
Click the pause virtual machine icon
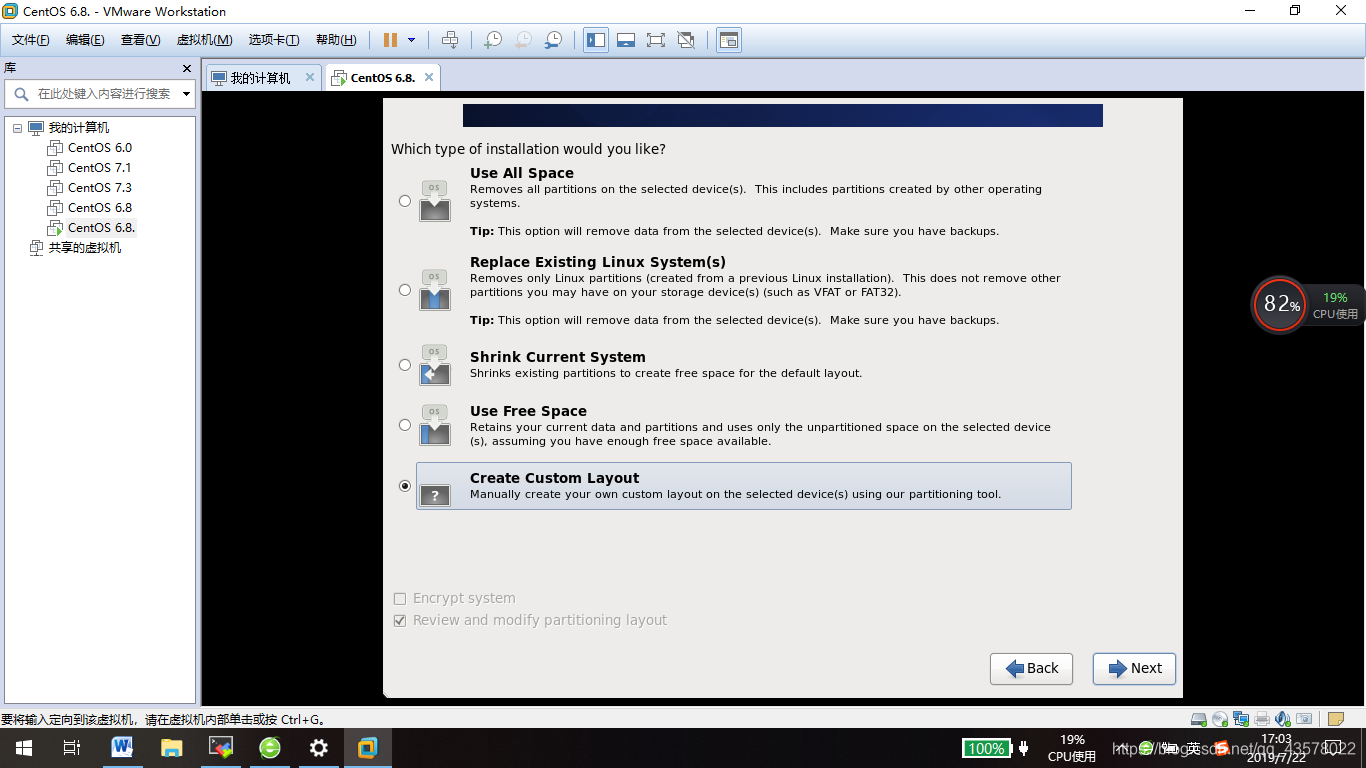(390, 40)
